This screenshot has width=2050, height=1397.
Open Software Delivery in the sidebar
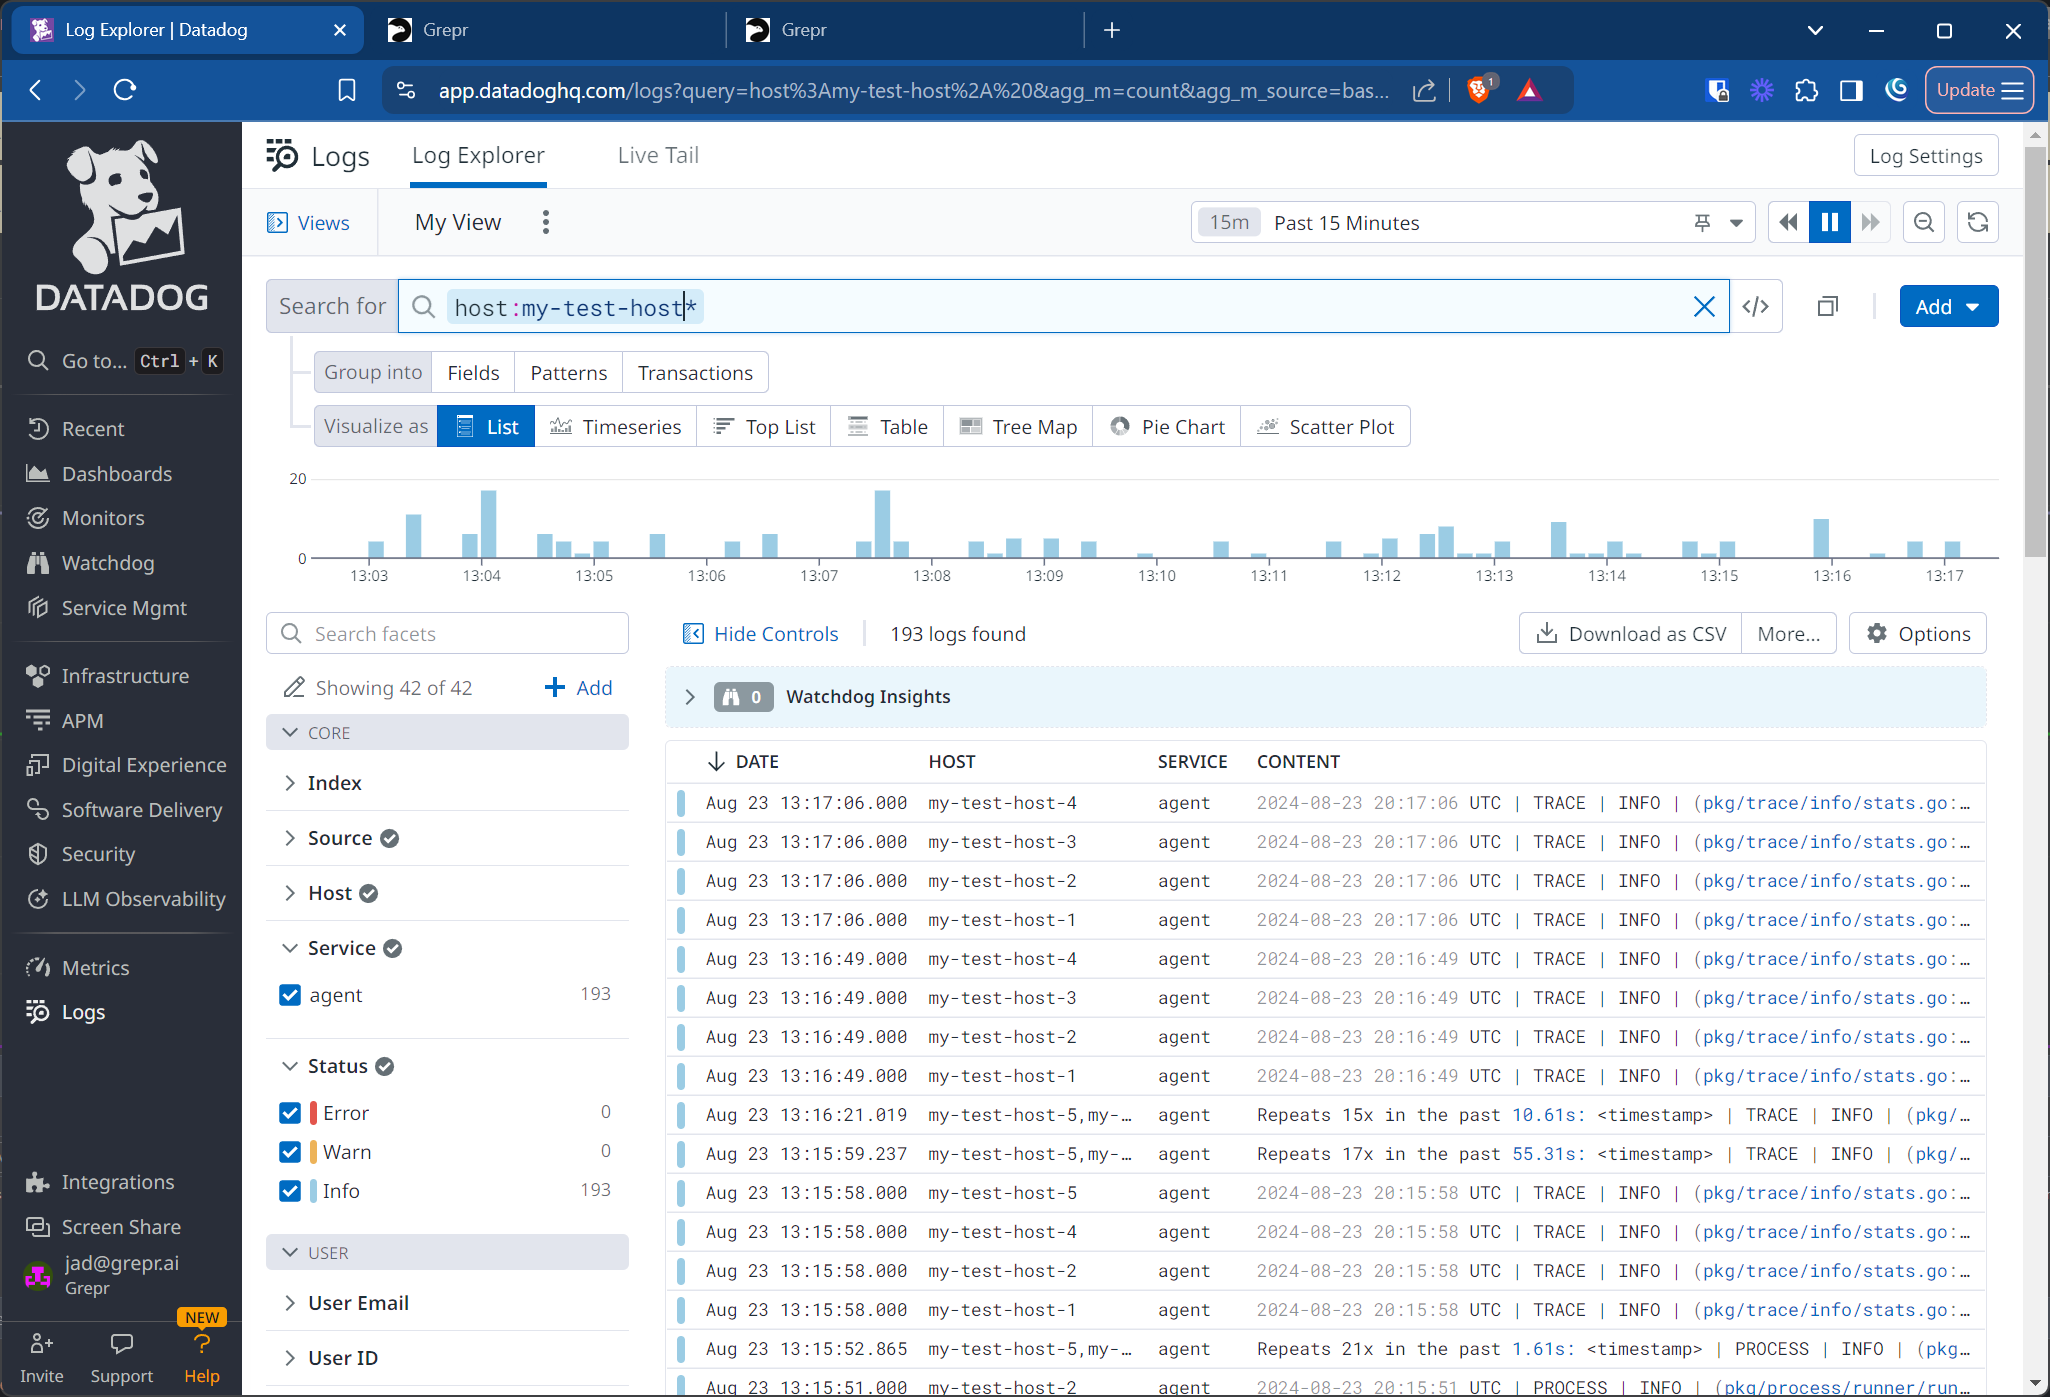[125, 810]
